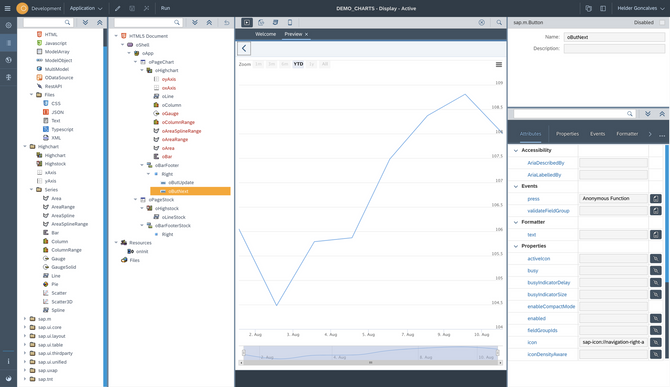Close the Preview tab
This screenshot has height=387, width=670.
(x=306, y=34)
